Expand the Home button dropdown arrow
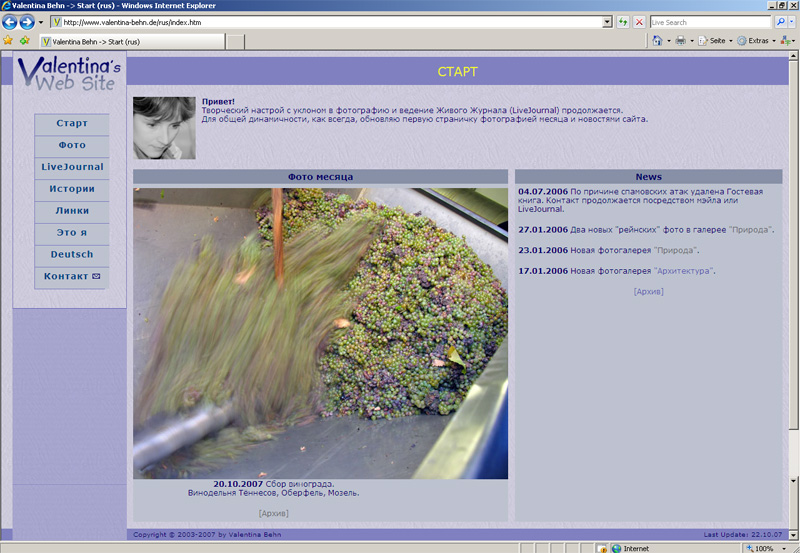Screen dimensions: 800x553 pyautogui.click(x=668, y=41)
